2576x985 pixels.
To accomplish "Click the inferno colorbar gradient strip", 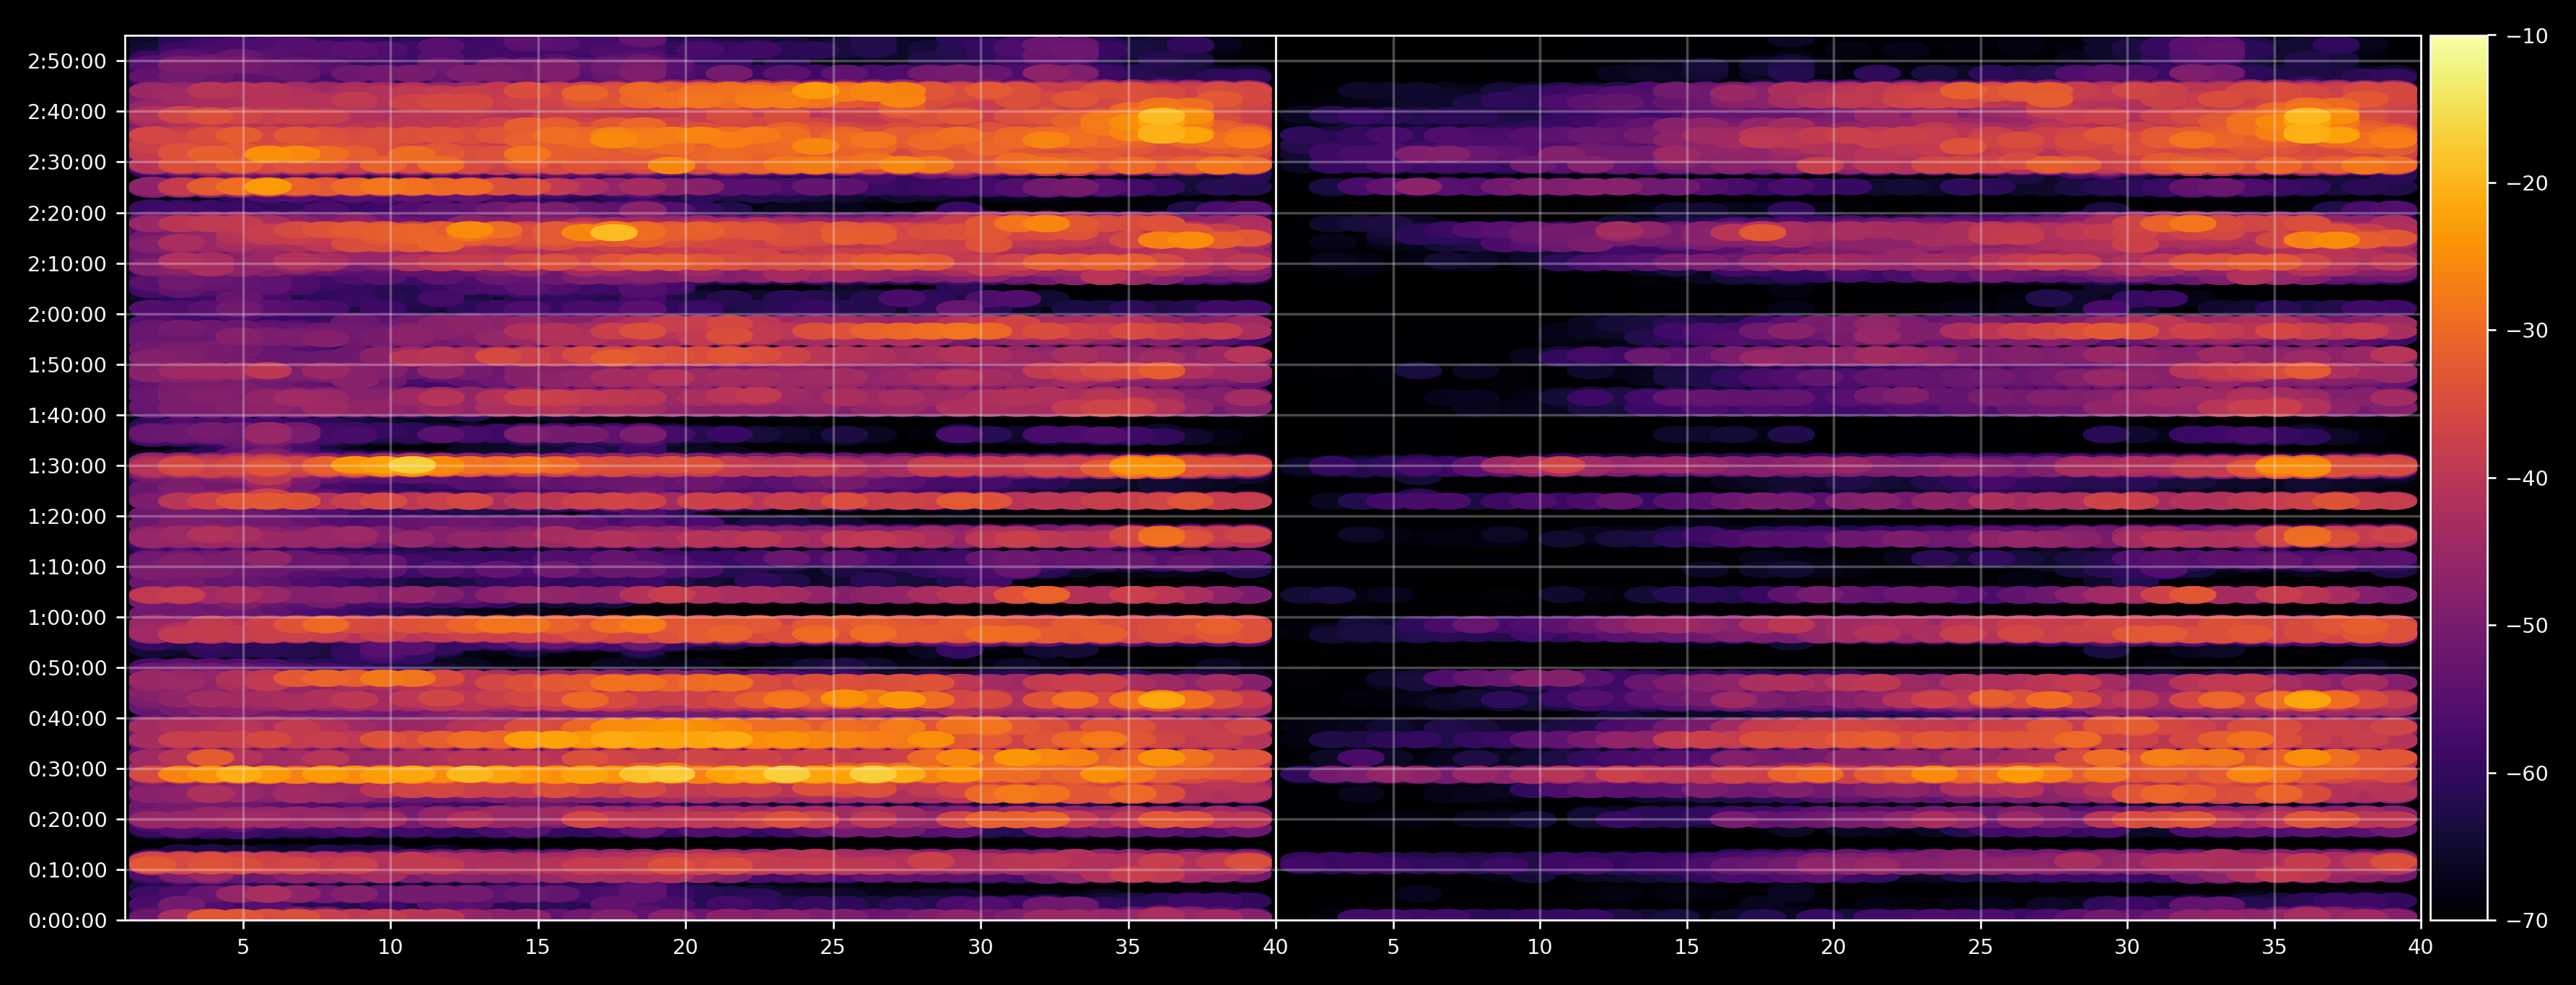I will (x=2459, y=478).
